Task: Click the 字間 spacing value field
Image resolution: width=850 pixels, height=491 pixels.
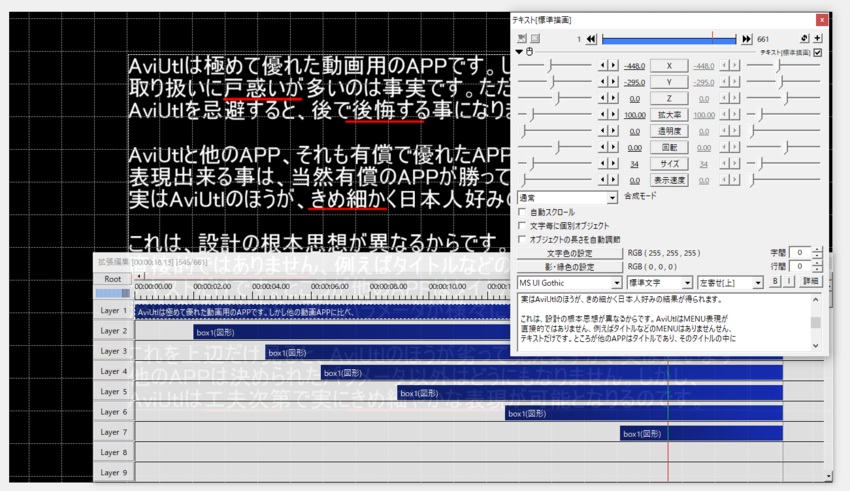Action: 801,253
